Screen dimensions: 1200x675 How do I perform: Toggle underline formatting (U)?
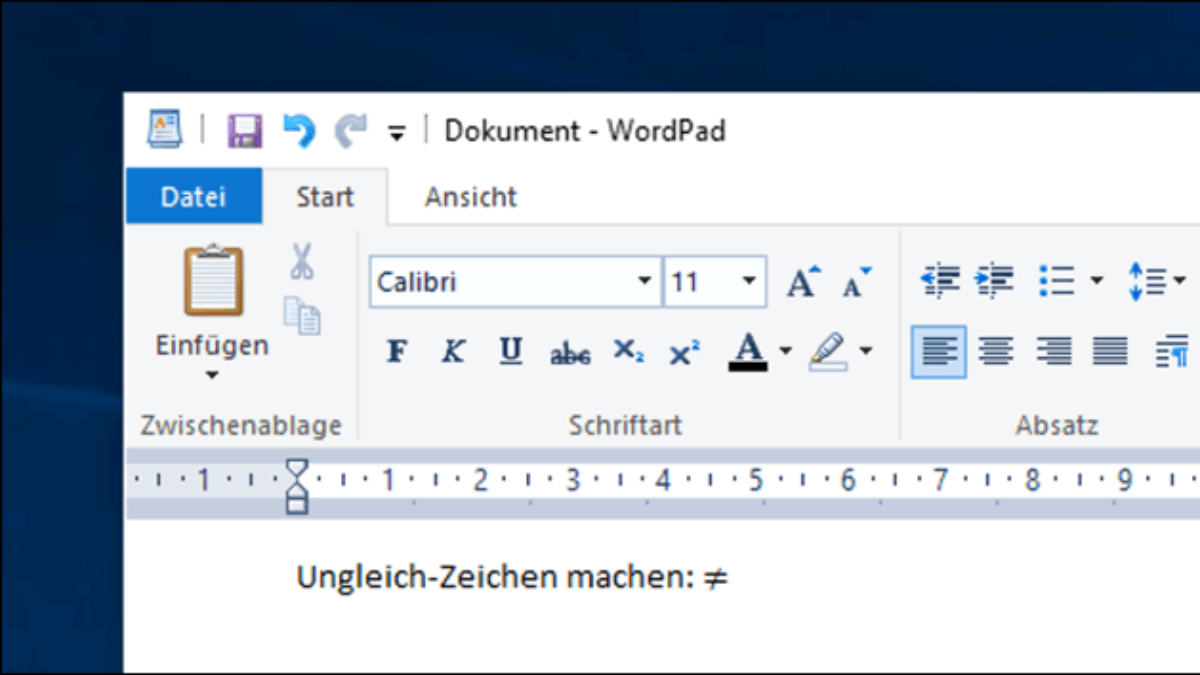[x=511, y=351]
